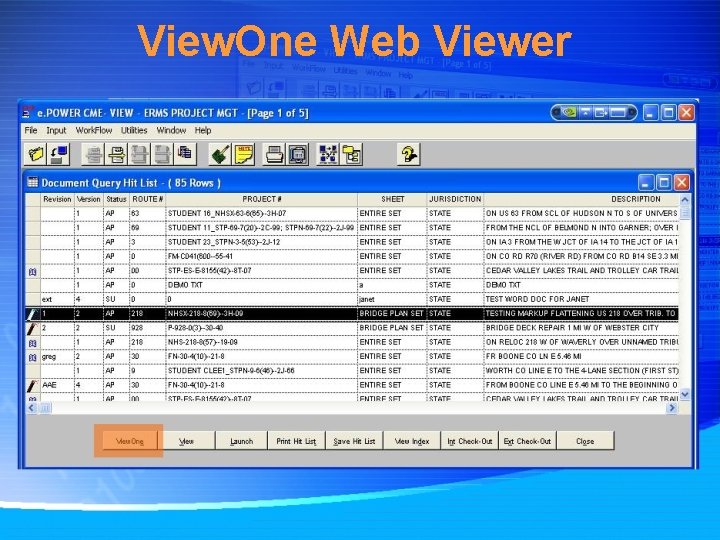Select the FM-C041(600--55-41 project cell
This screenshot has width=720, height=540.
point(261,256)
